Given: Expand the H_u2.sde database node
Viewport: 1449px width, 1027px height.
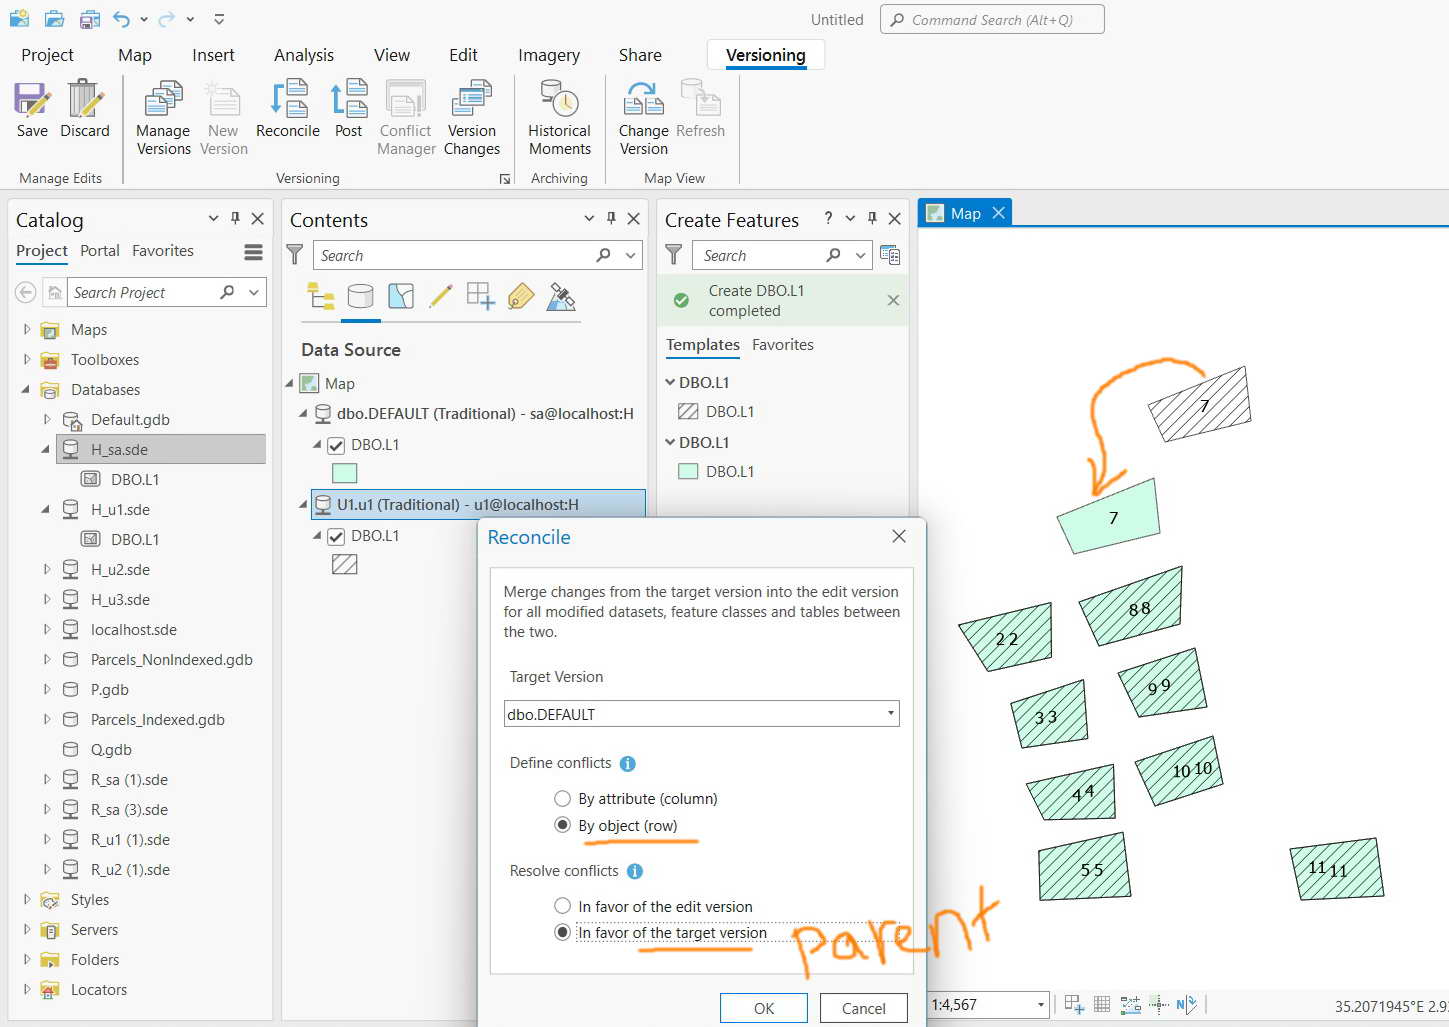Looking at the screenshot, I should 47,569.
